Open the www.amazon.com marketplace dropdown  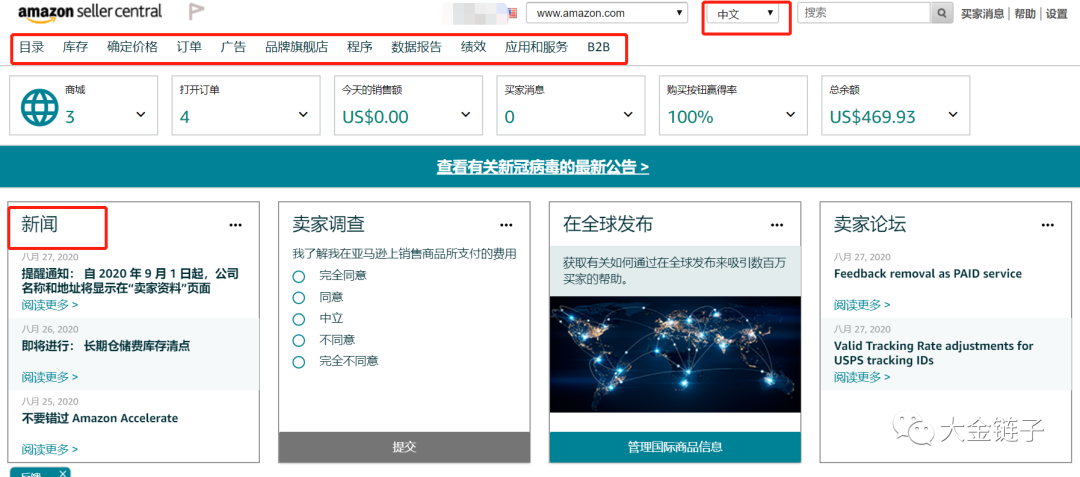click(x=607, y=13)
